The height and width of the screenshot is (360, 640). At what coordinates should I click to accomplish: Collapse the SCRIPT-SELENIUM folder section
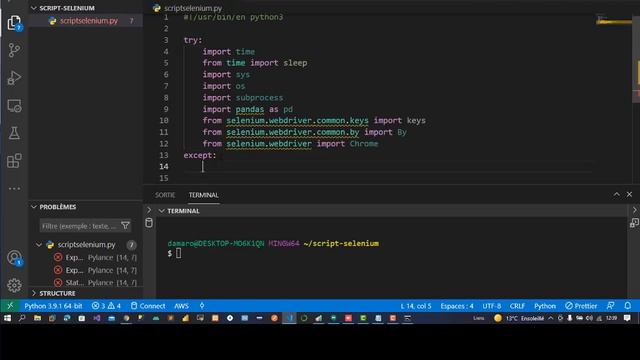click(x=34, y=8)
